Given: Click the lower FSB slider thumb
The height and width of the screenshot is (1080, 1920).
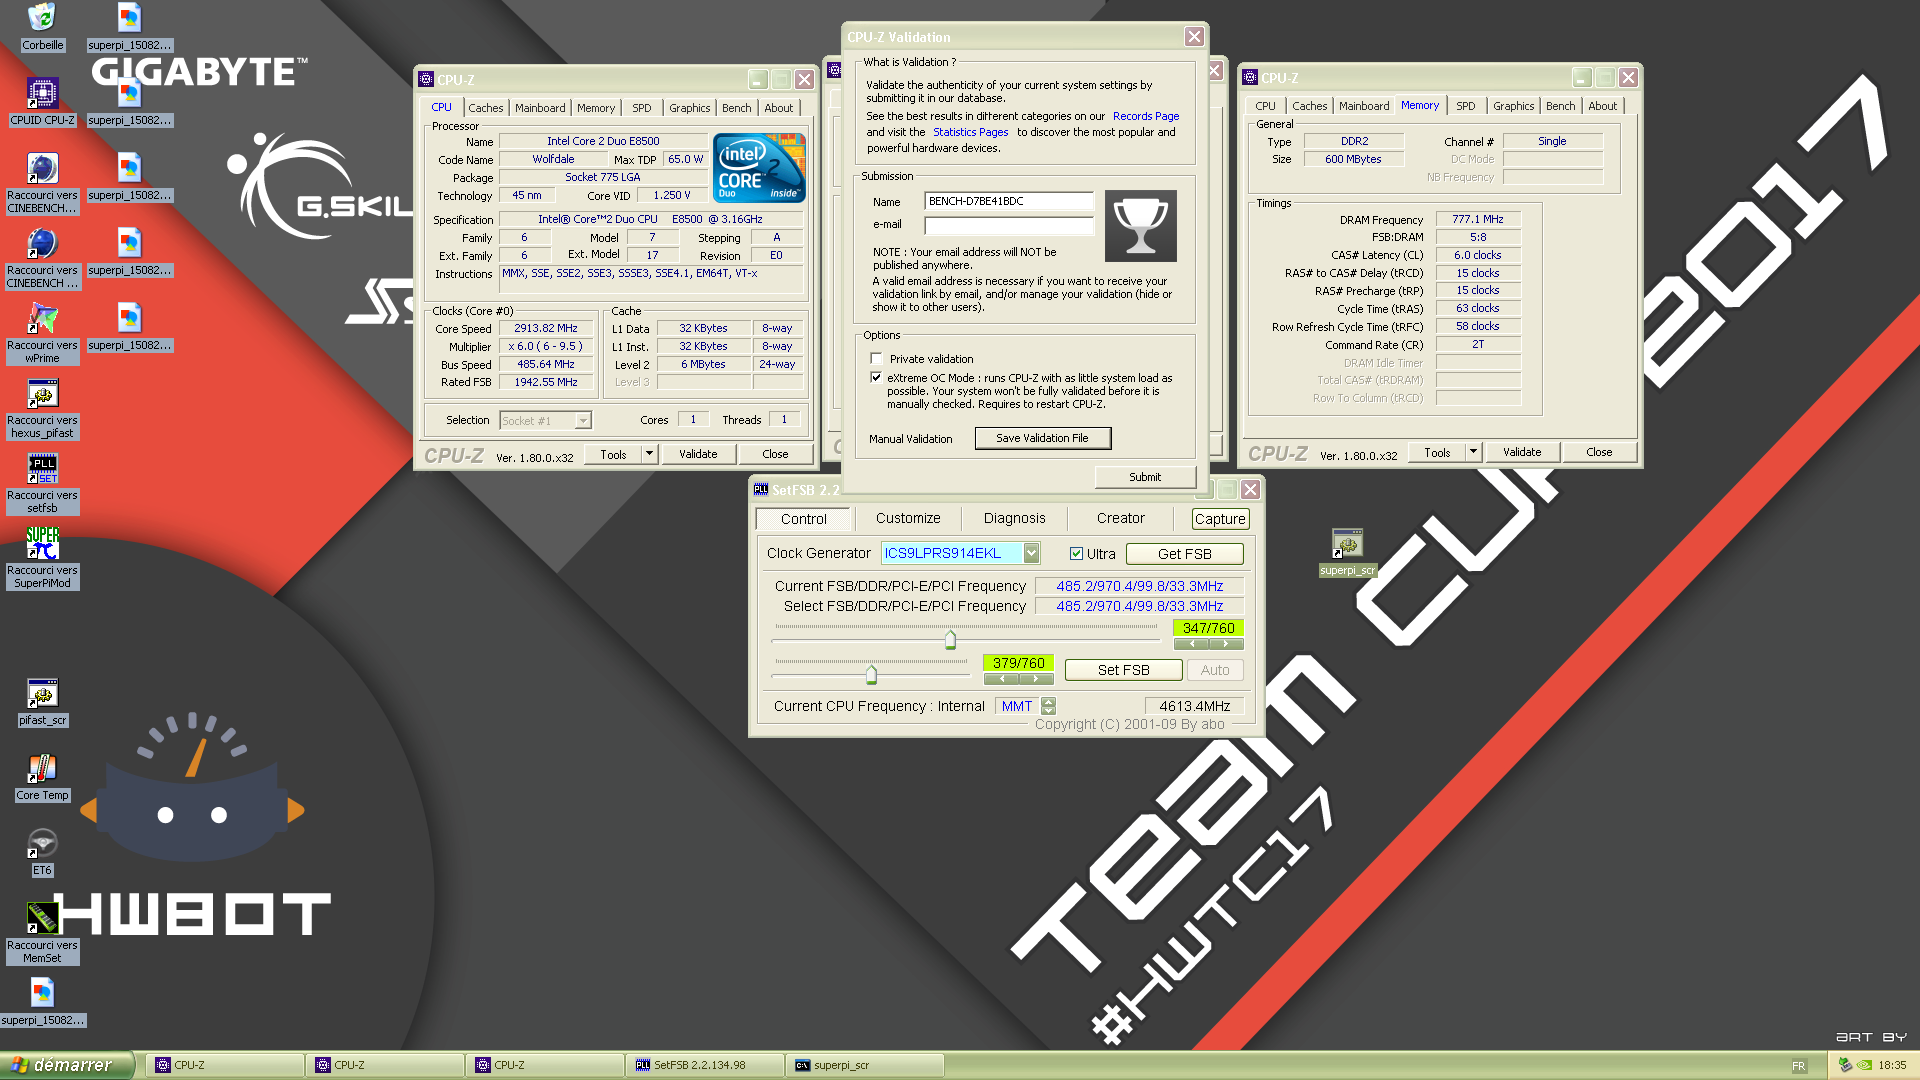Looking at the screenshot, I should click(871, 674).
